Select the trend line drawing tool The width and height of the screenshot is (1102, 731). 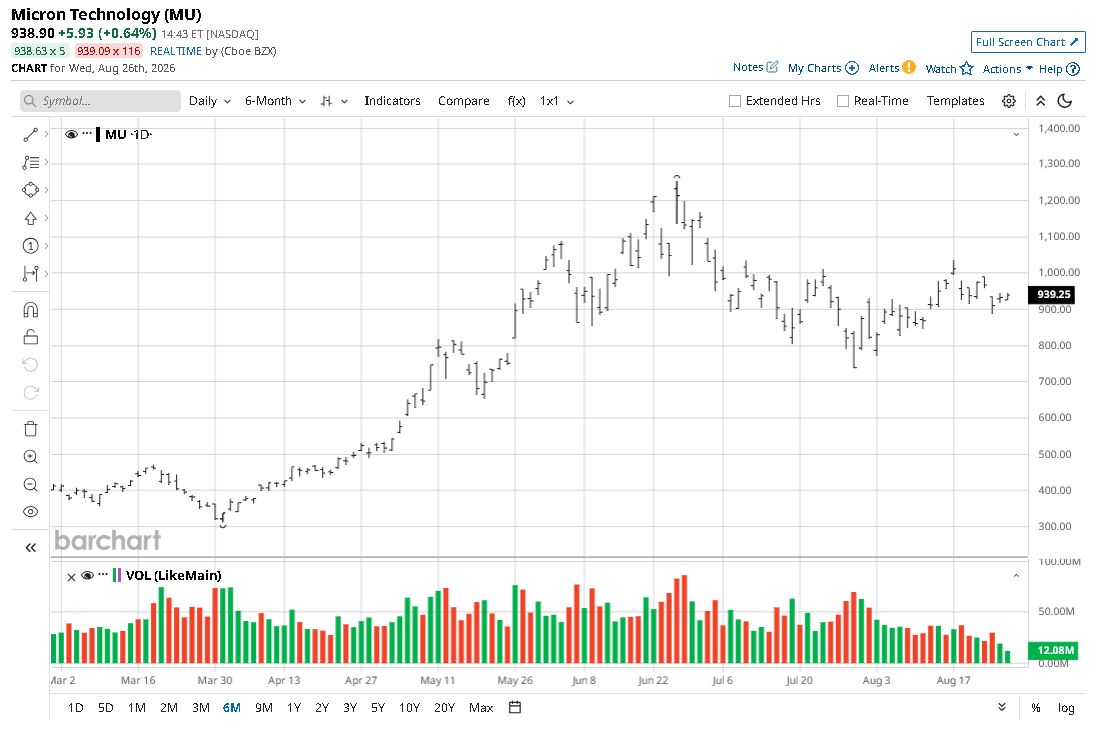[30, 134]
